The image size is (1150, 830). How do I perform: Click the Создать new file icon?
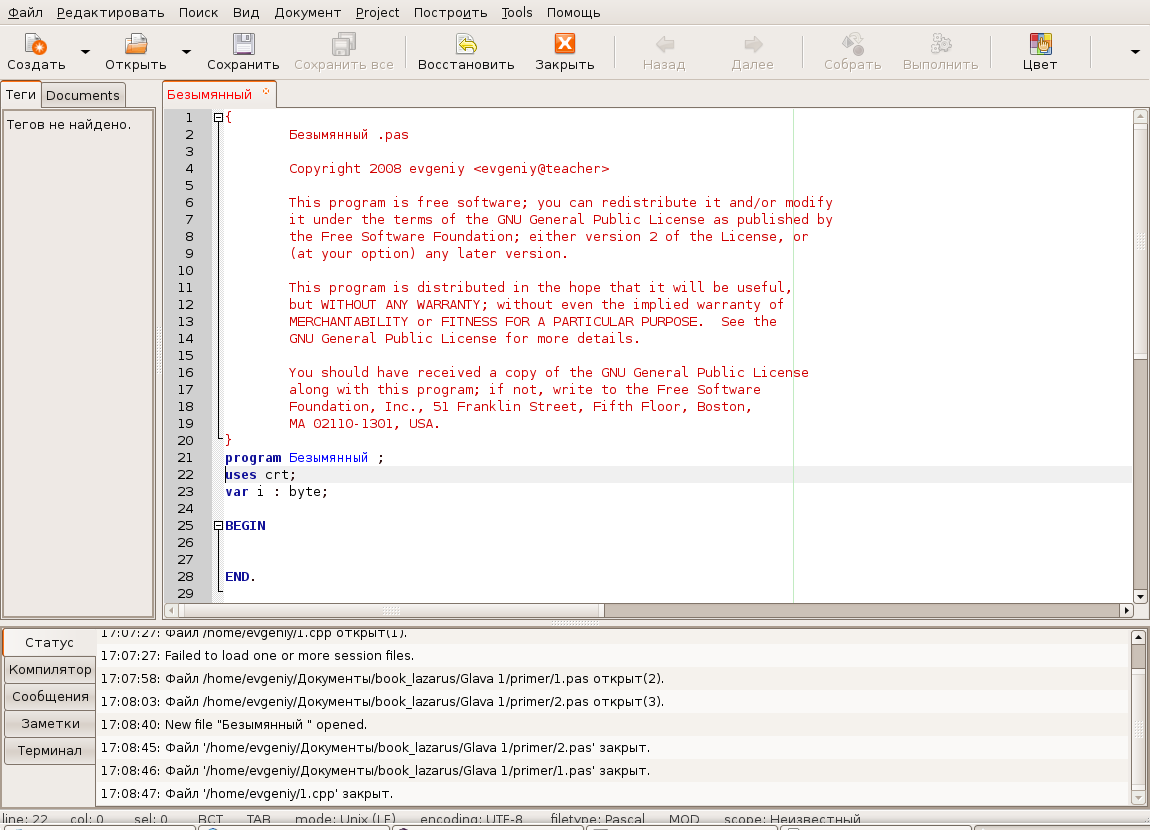[35, 44]
